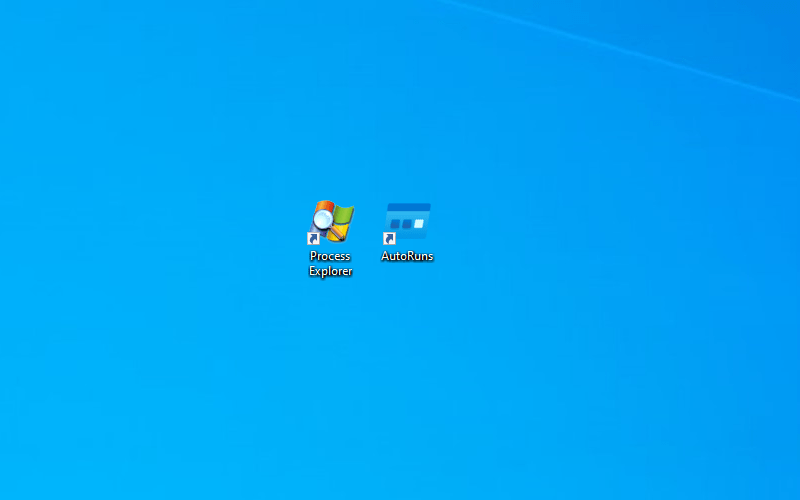Select the Process Explorer desktop shortcut icon
This screenshot has height=500, width=800.
331,222
